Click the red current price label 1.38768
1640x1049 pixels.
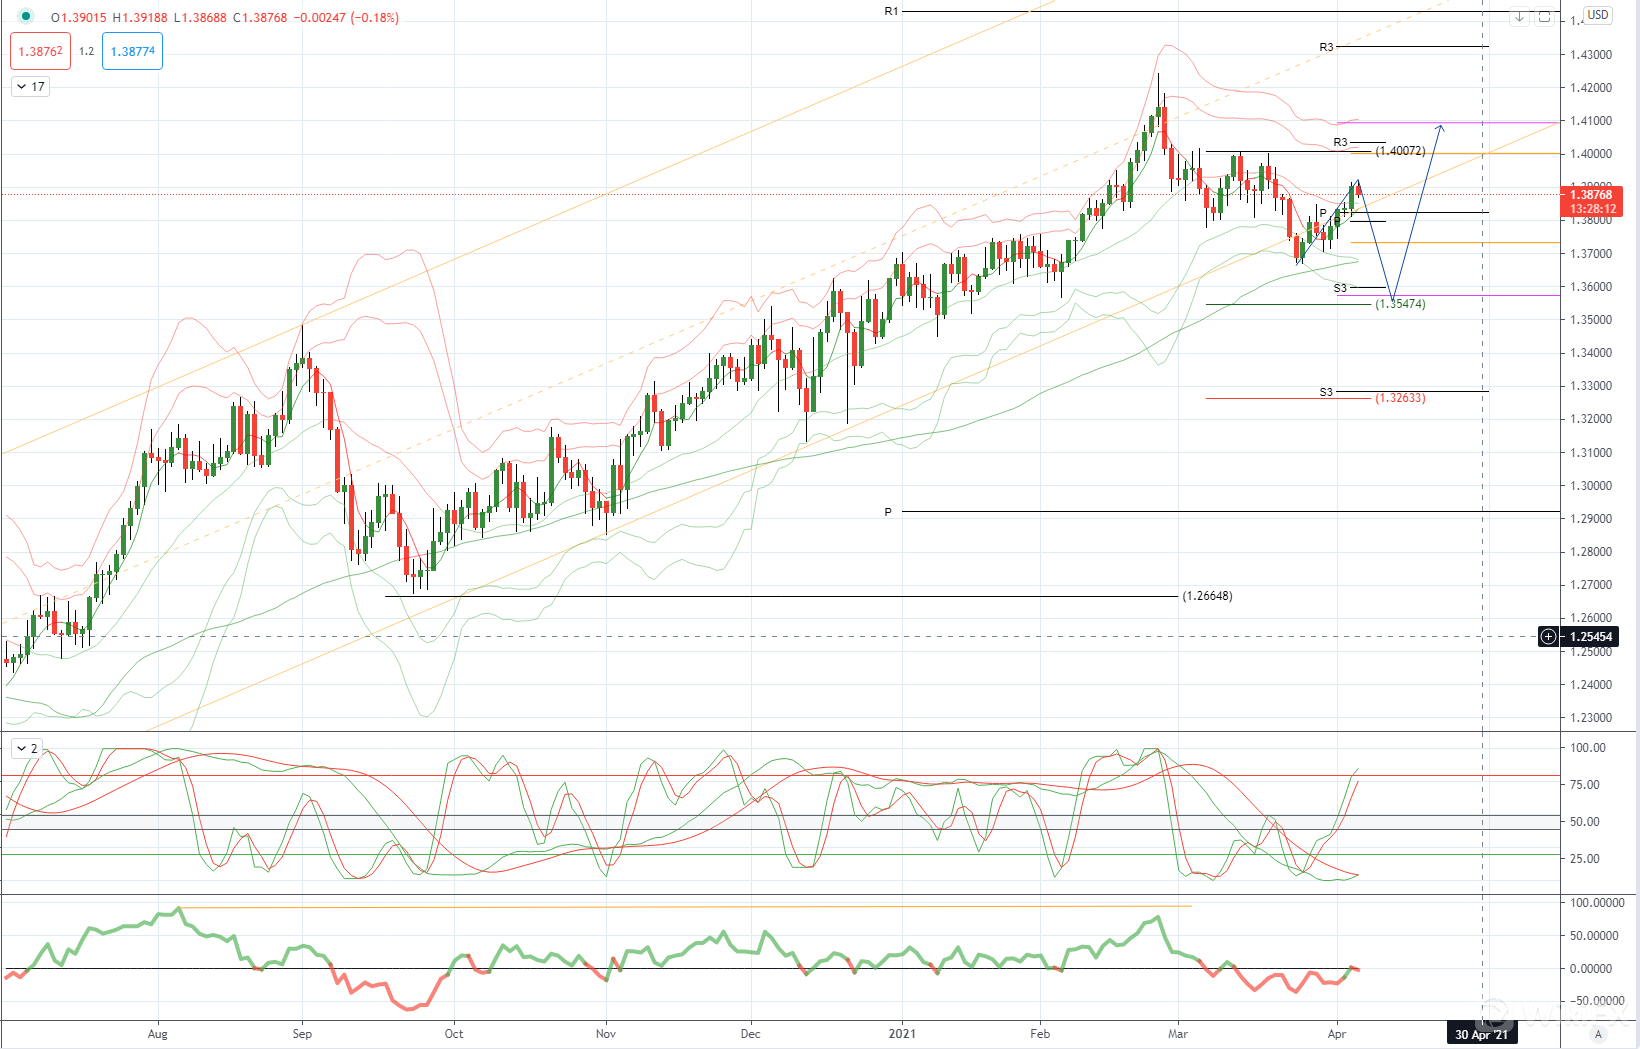(x=1590, y=196)
